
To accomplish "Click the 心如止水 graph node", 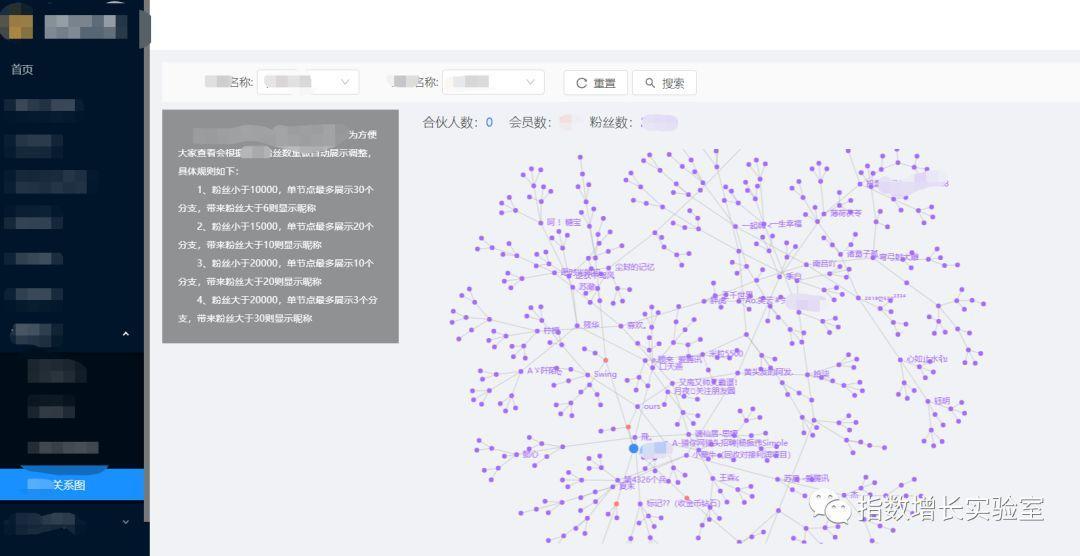I will pyautogui.click(x=925, y=359).
